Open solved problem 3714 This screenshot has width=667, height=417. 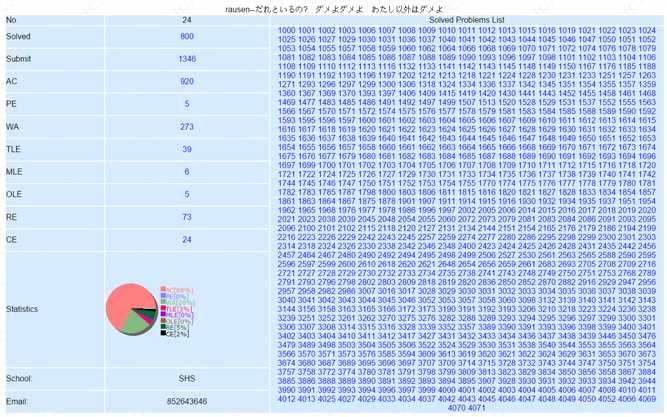(x=467, y=363)
